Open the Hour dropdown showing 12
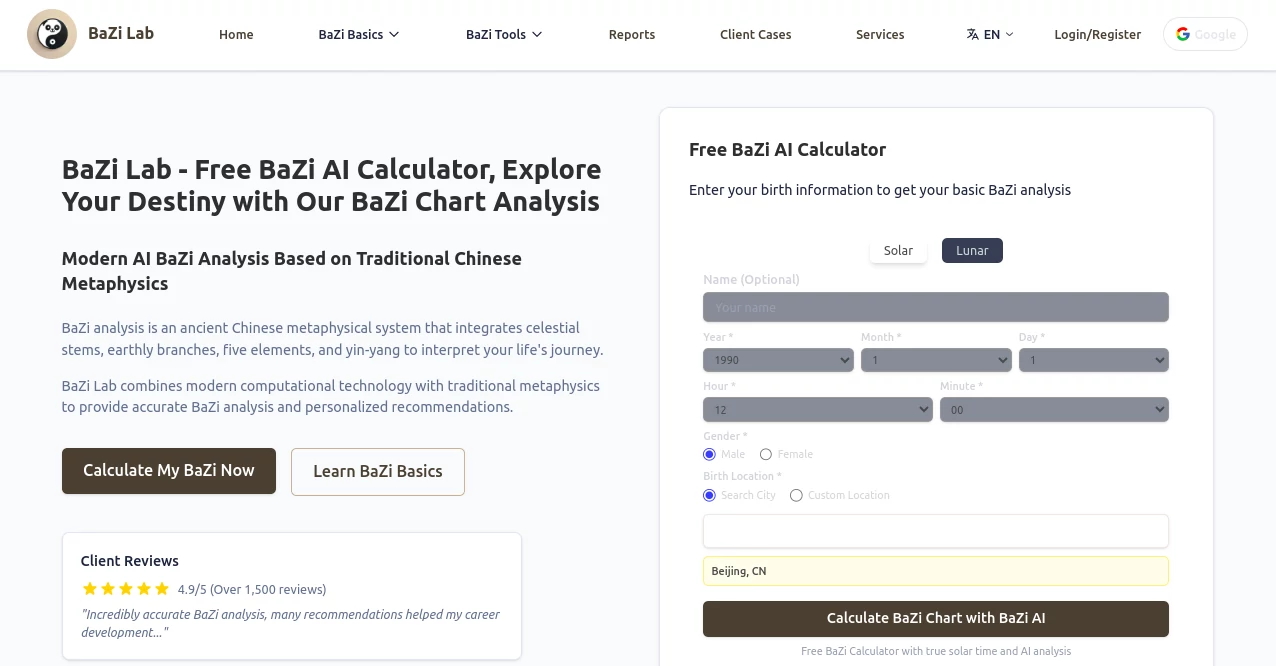 point(817,409)
